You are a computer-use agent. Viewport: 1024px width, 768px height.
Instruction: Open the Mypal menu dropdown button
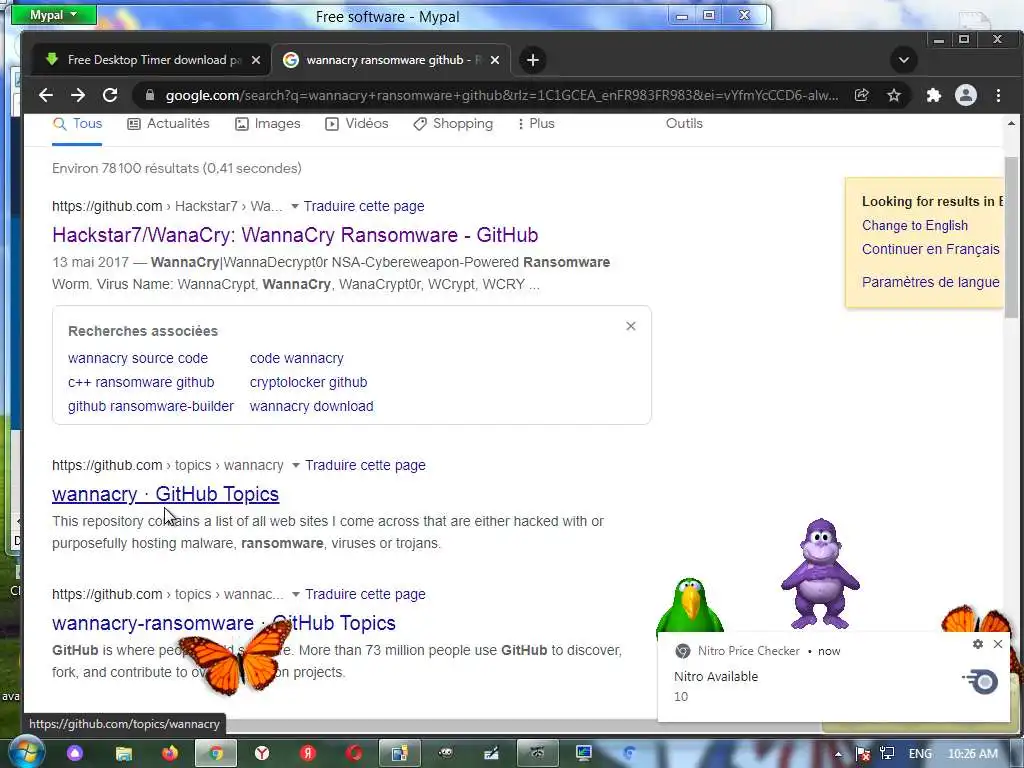(x=54, y=14)
